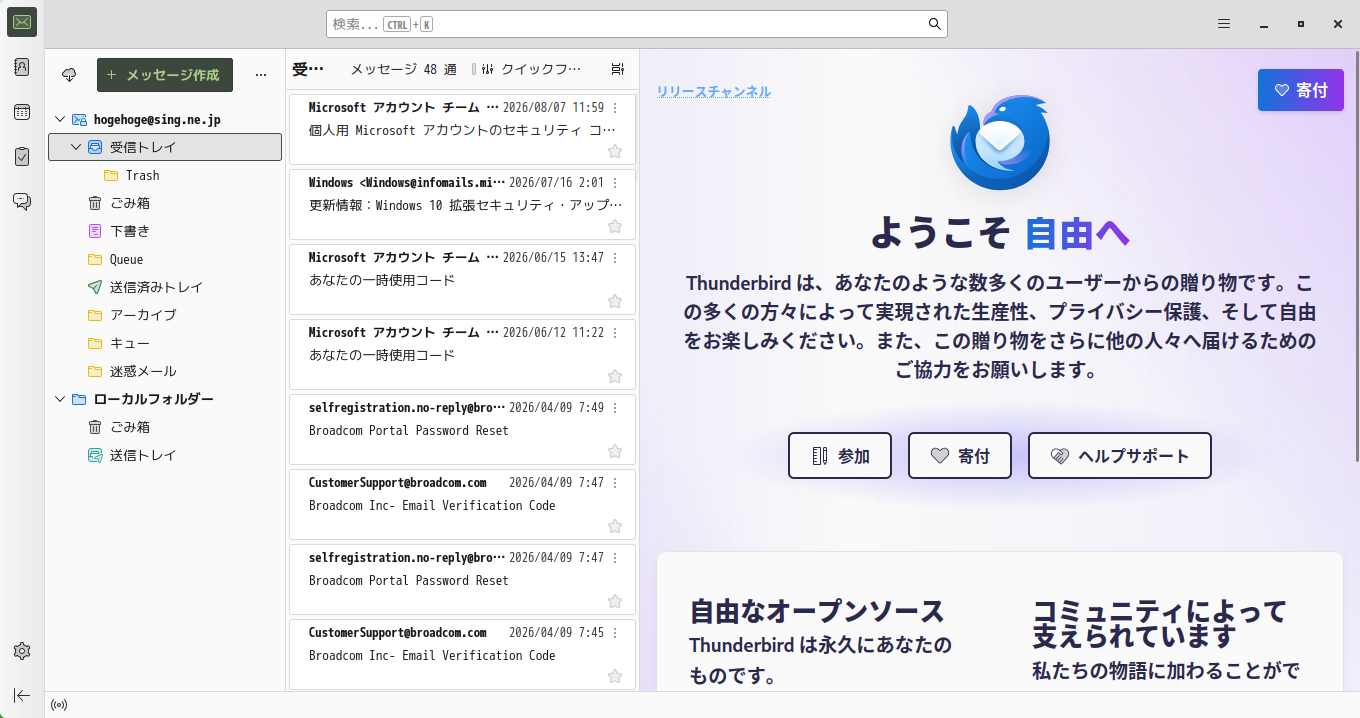Screen dimensions: 1360x718
Task: Open message あなたの一時使用コード from 2026/06/15
Action: pyautogui.click(x=462, y=279)
